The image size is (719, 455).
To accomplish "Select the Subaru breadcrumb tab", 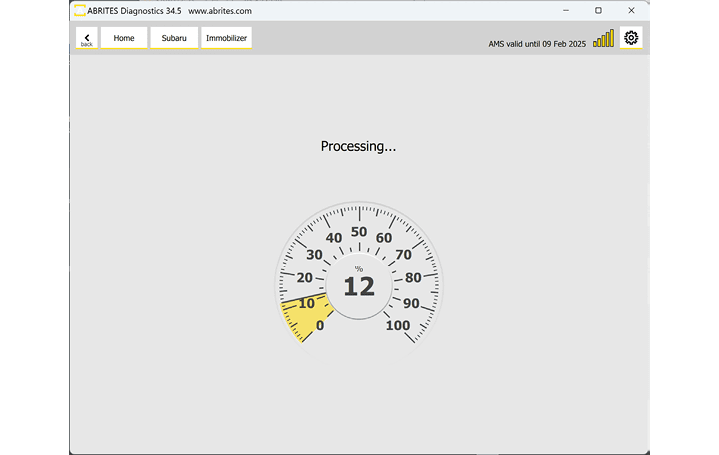I will click(174, 38).
